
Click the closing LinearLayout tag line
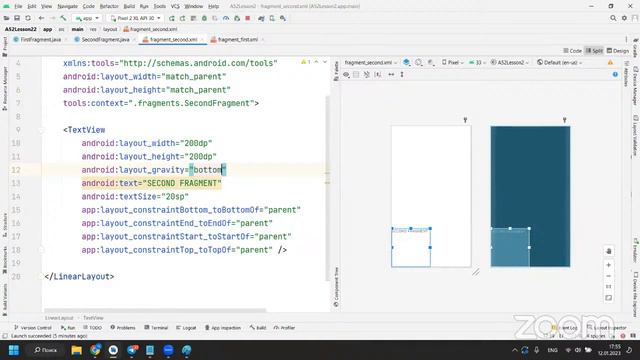click(79, 277)
